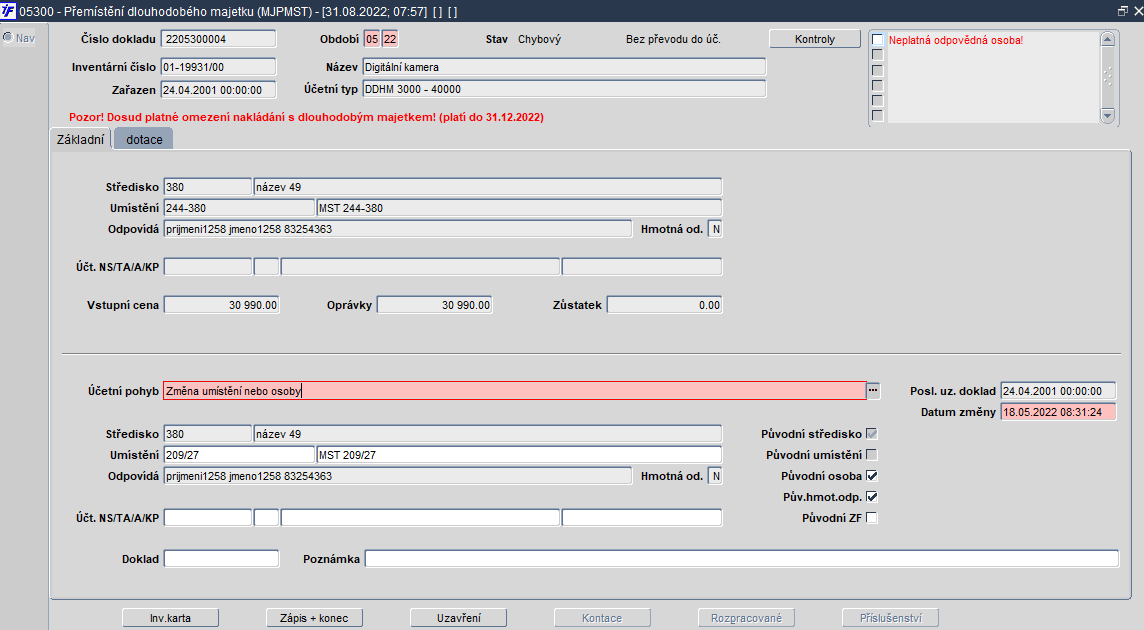Click the Uzavření button
This screenshot has width=1144, height=630.
coord(458,618)
